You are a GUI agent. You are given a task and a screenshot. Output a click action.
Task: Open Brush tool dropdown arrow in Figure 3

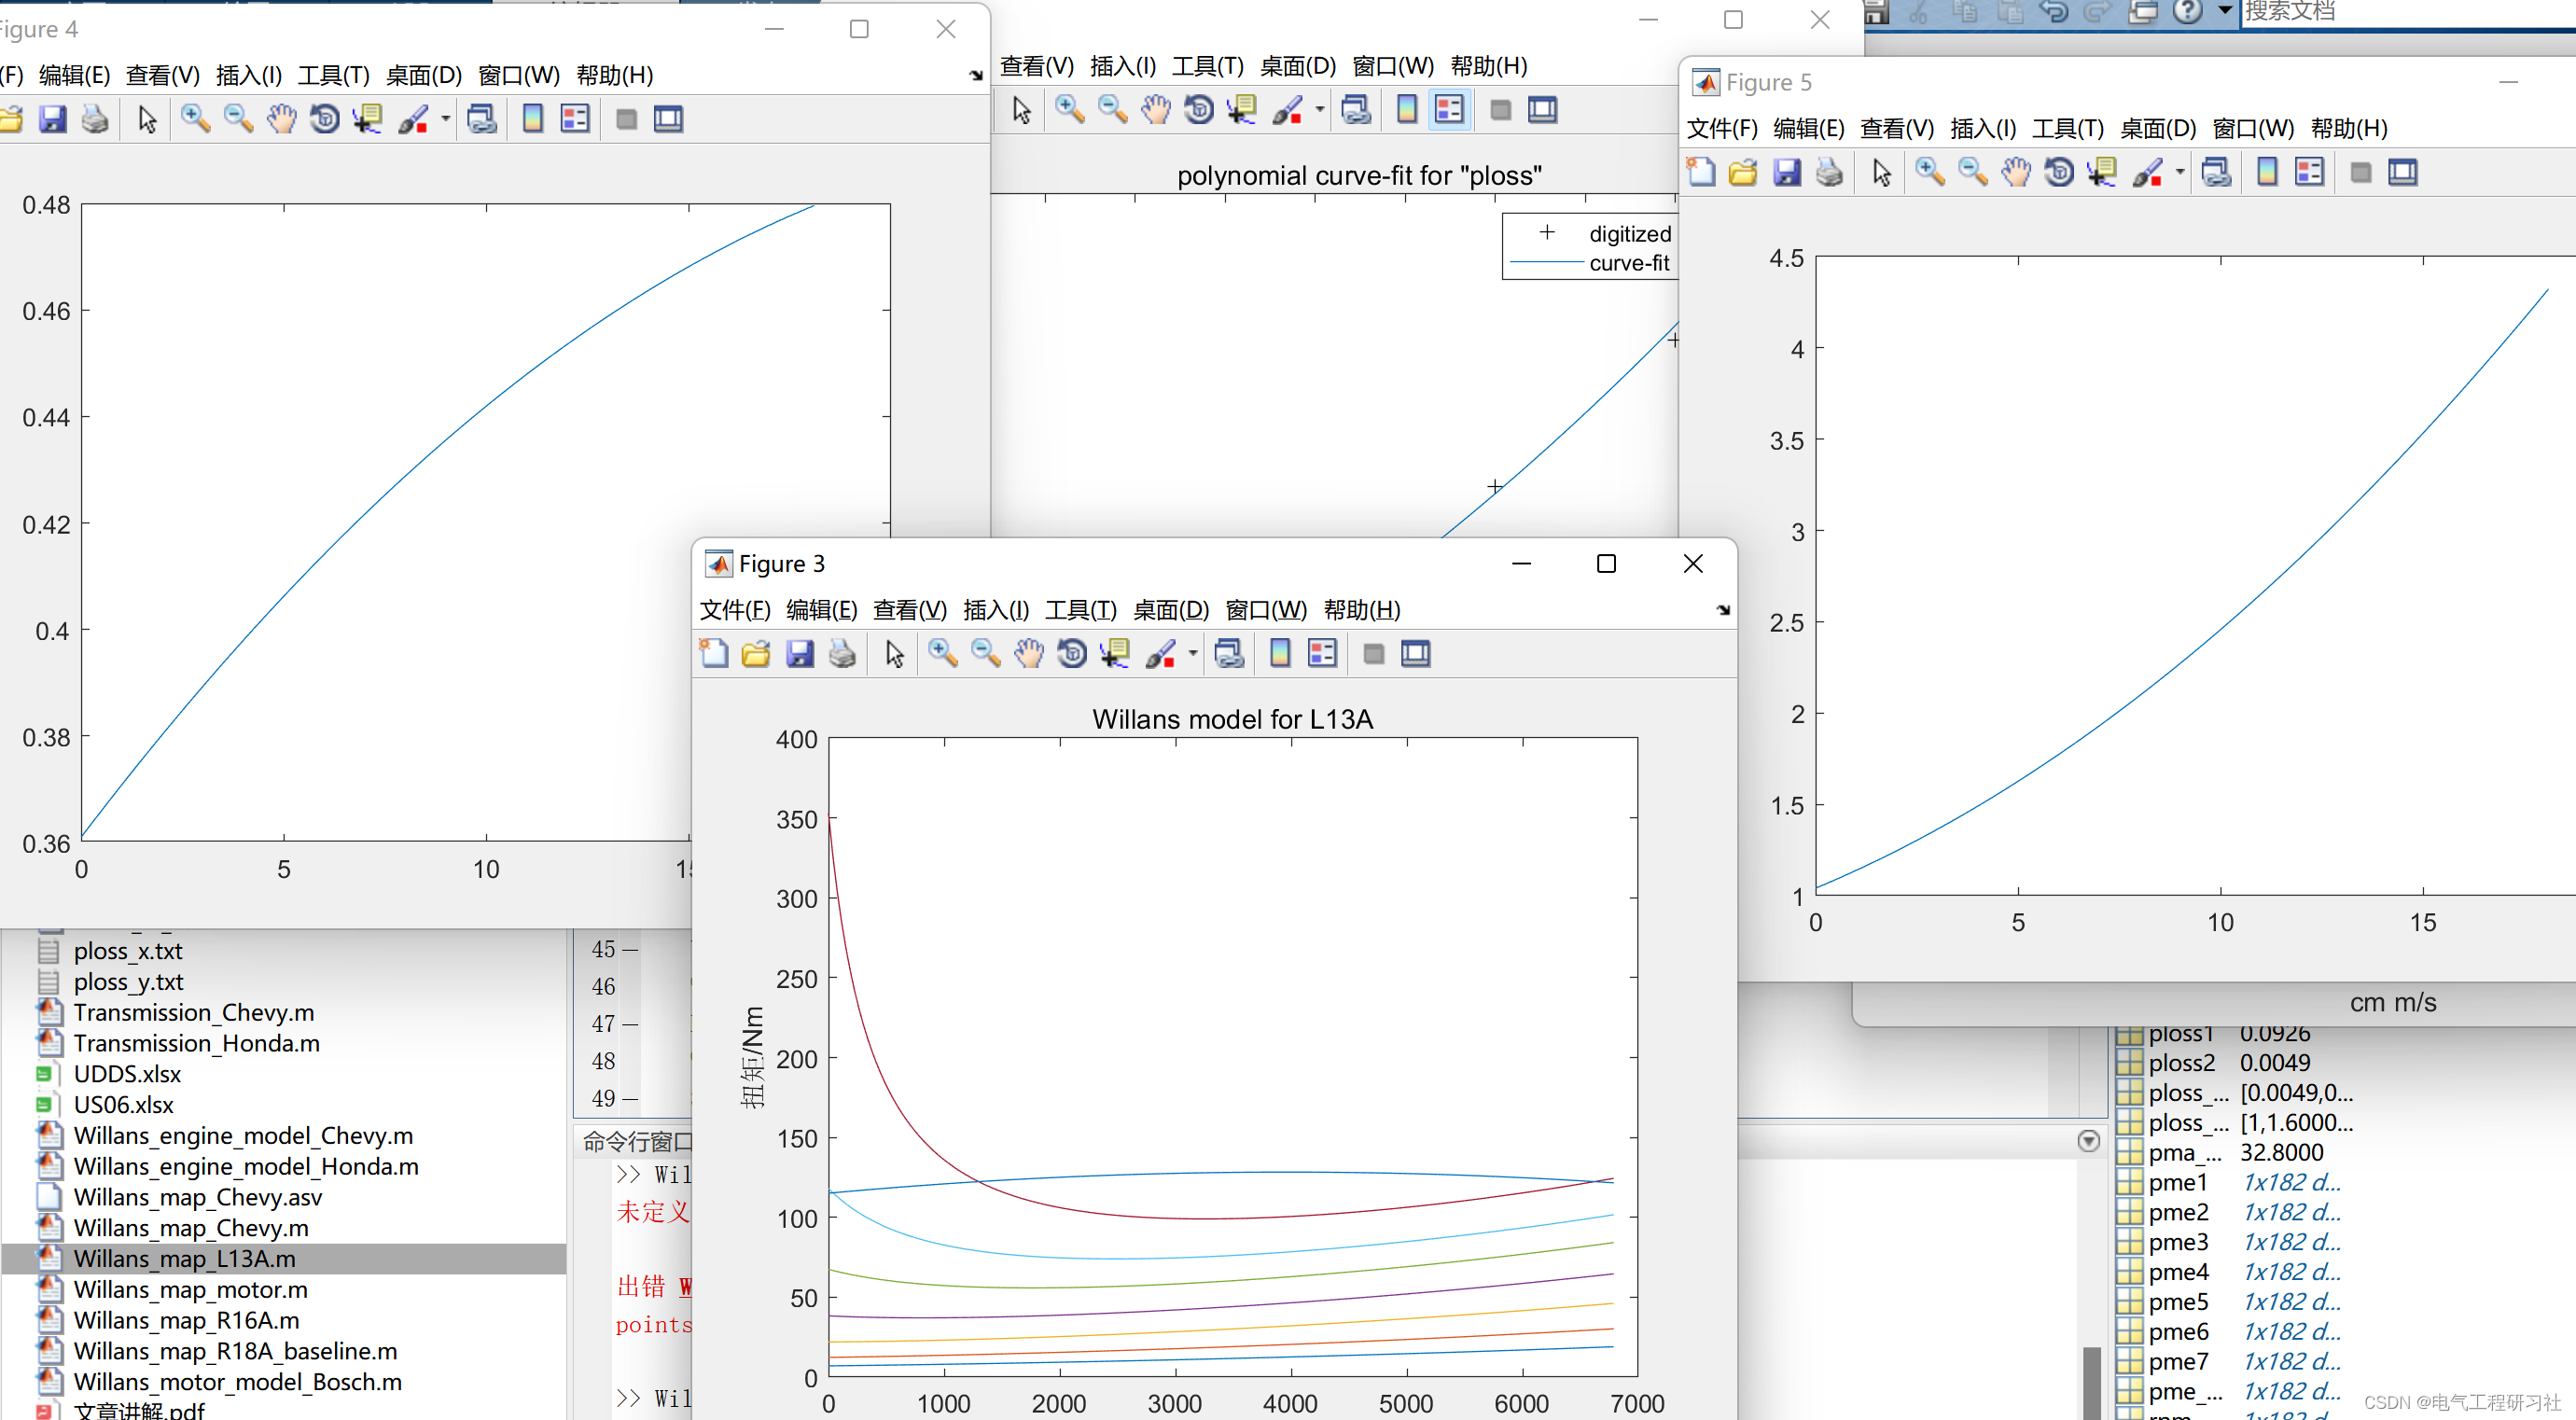(x=1193, y=654)
